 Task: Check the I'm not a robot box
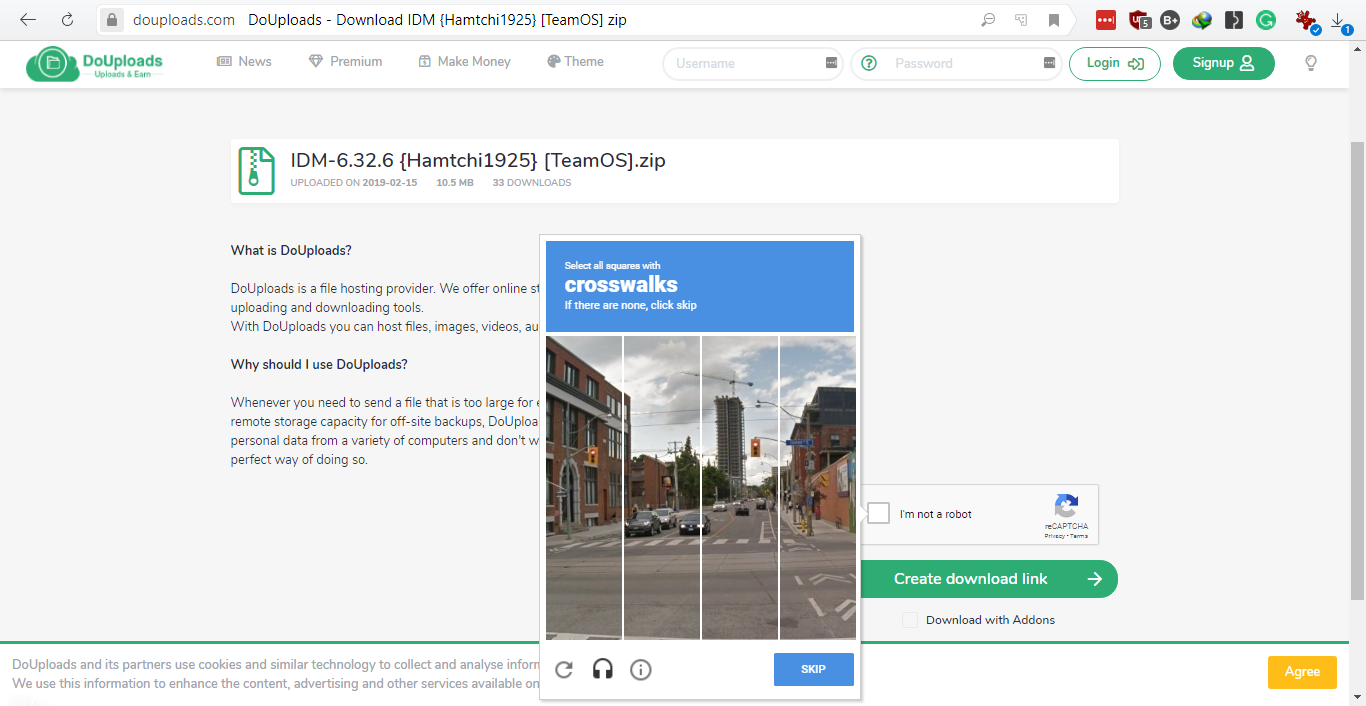[878, 513]
